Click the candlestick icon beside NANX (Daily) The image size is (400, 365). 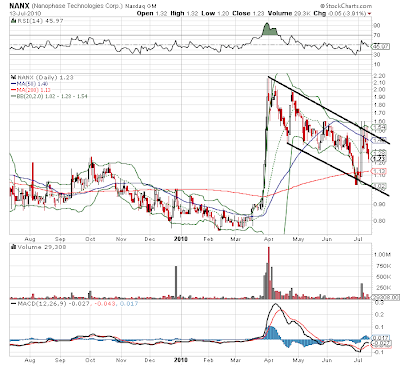point(13,77)
